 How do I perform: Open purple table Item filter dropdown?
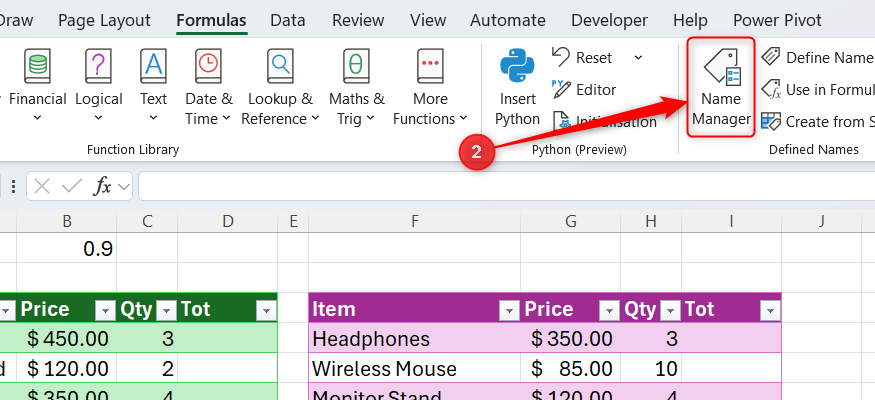(508, 310)
